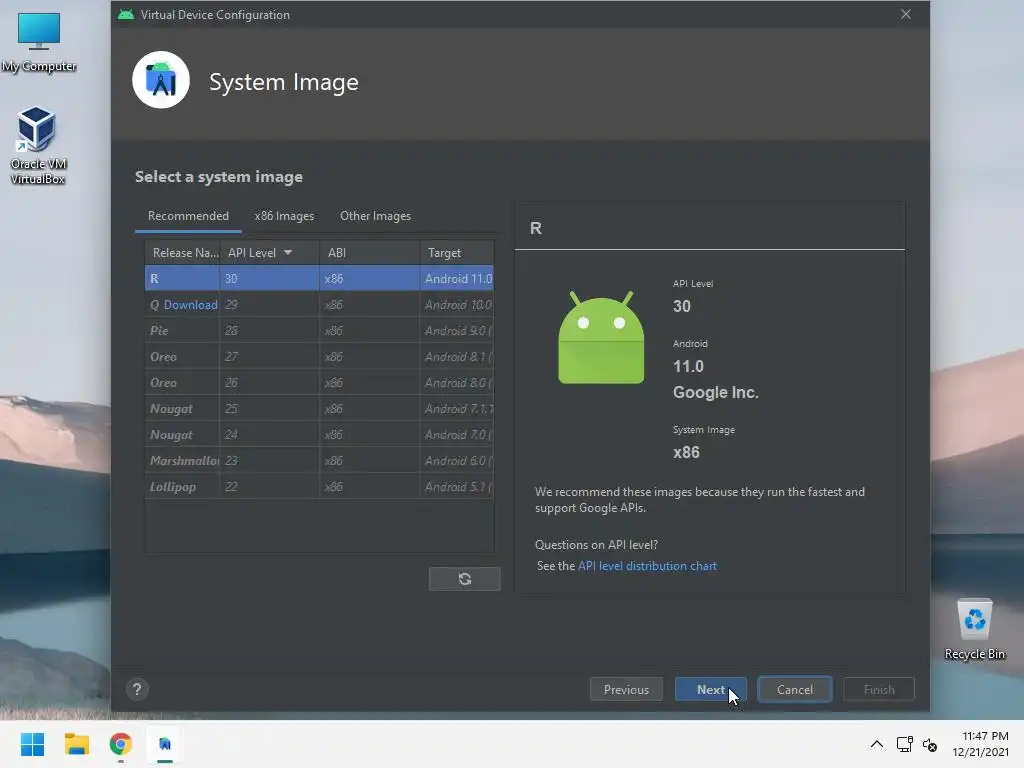This screenshot has height=768, width=1024.
Task: Switch to the x86 Images tab
Action: click(284, 216)
